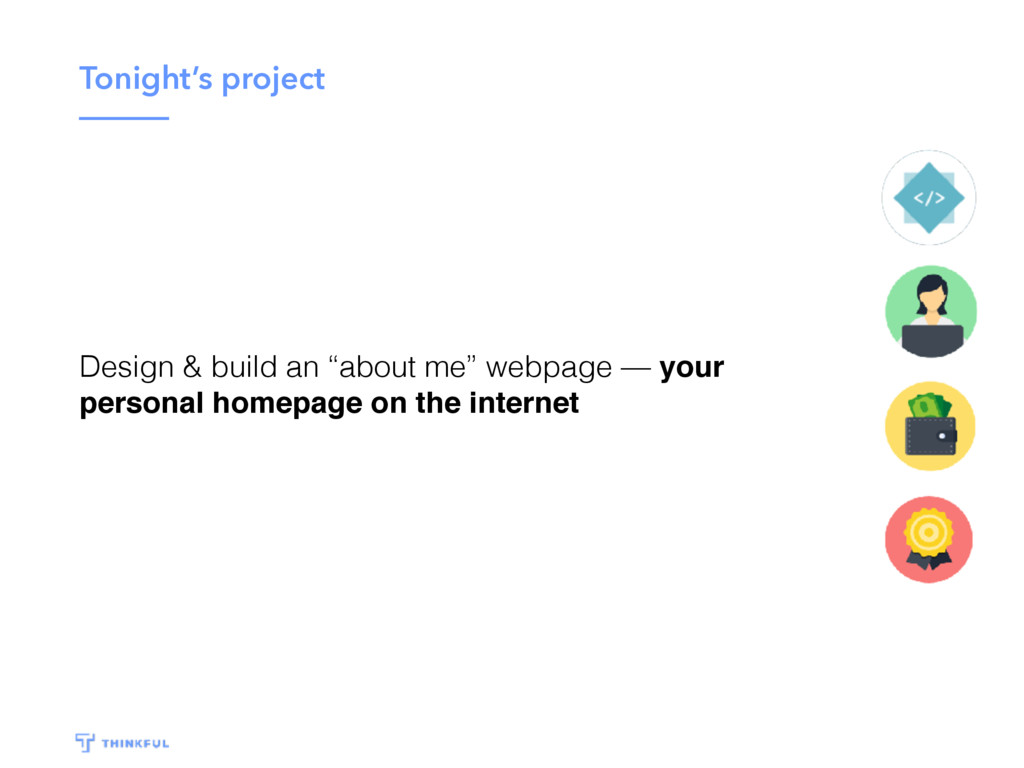Click the THINKFUL wordmark text
The width and height of the screenshot is (1024, 768).
(x=135, y=743)
